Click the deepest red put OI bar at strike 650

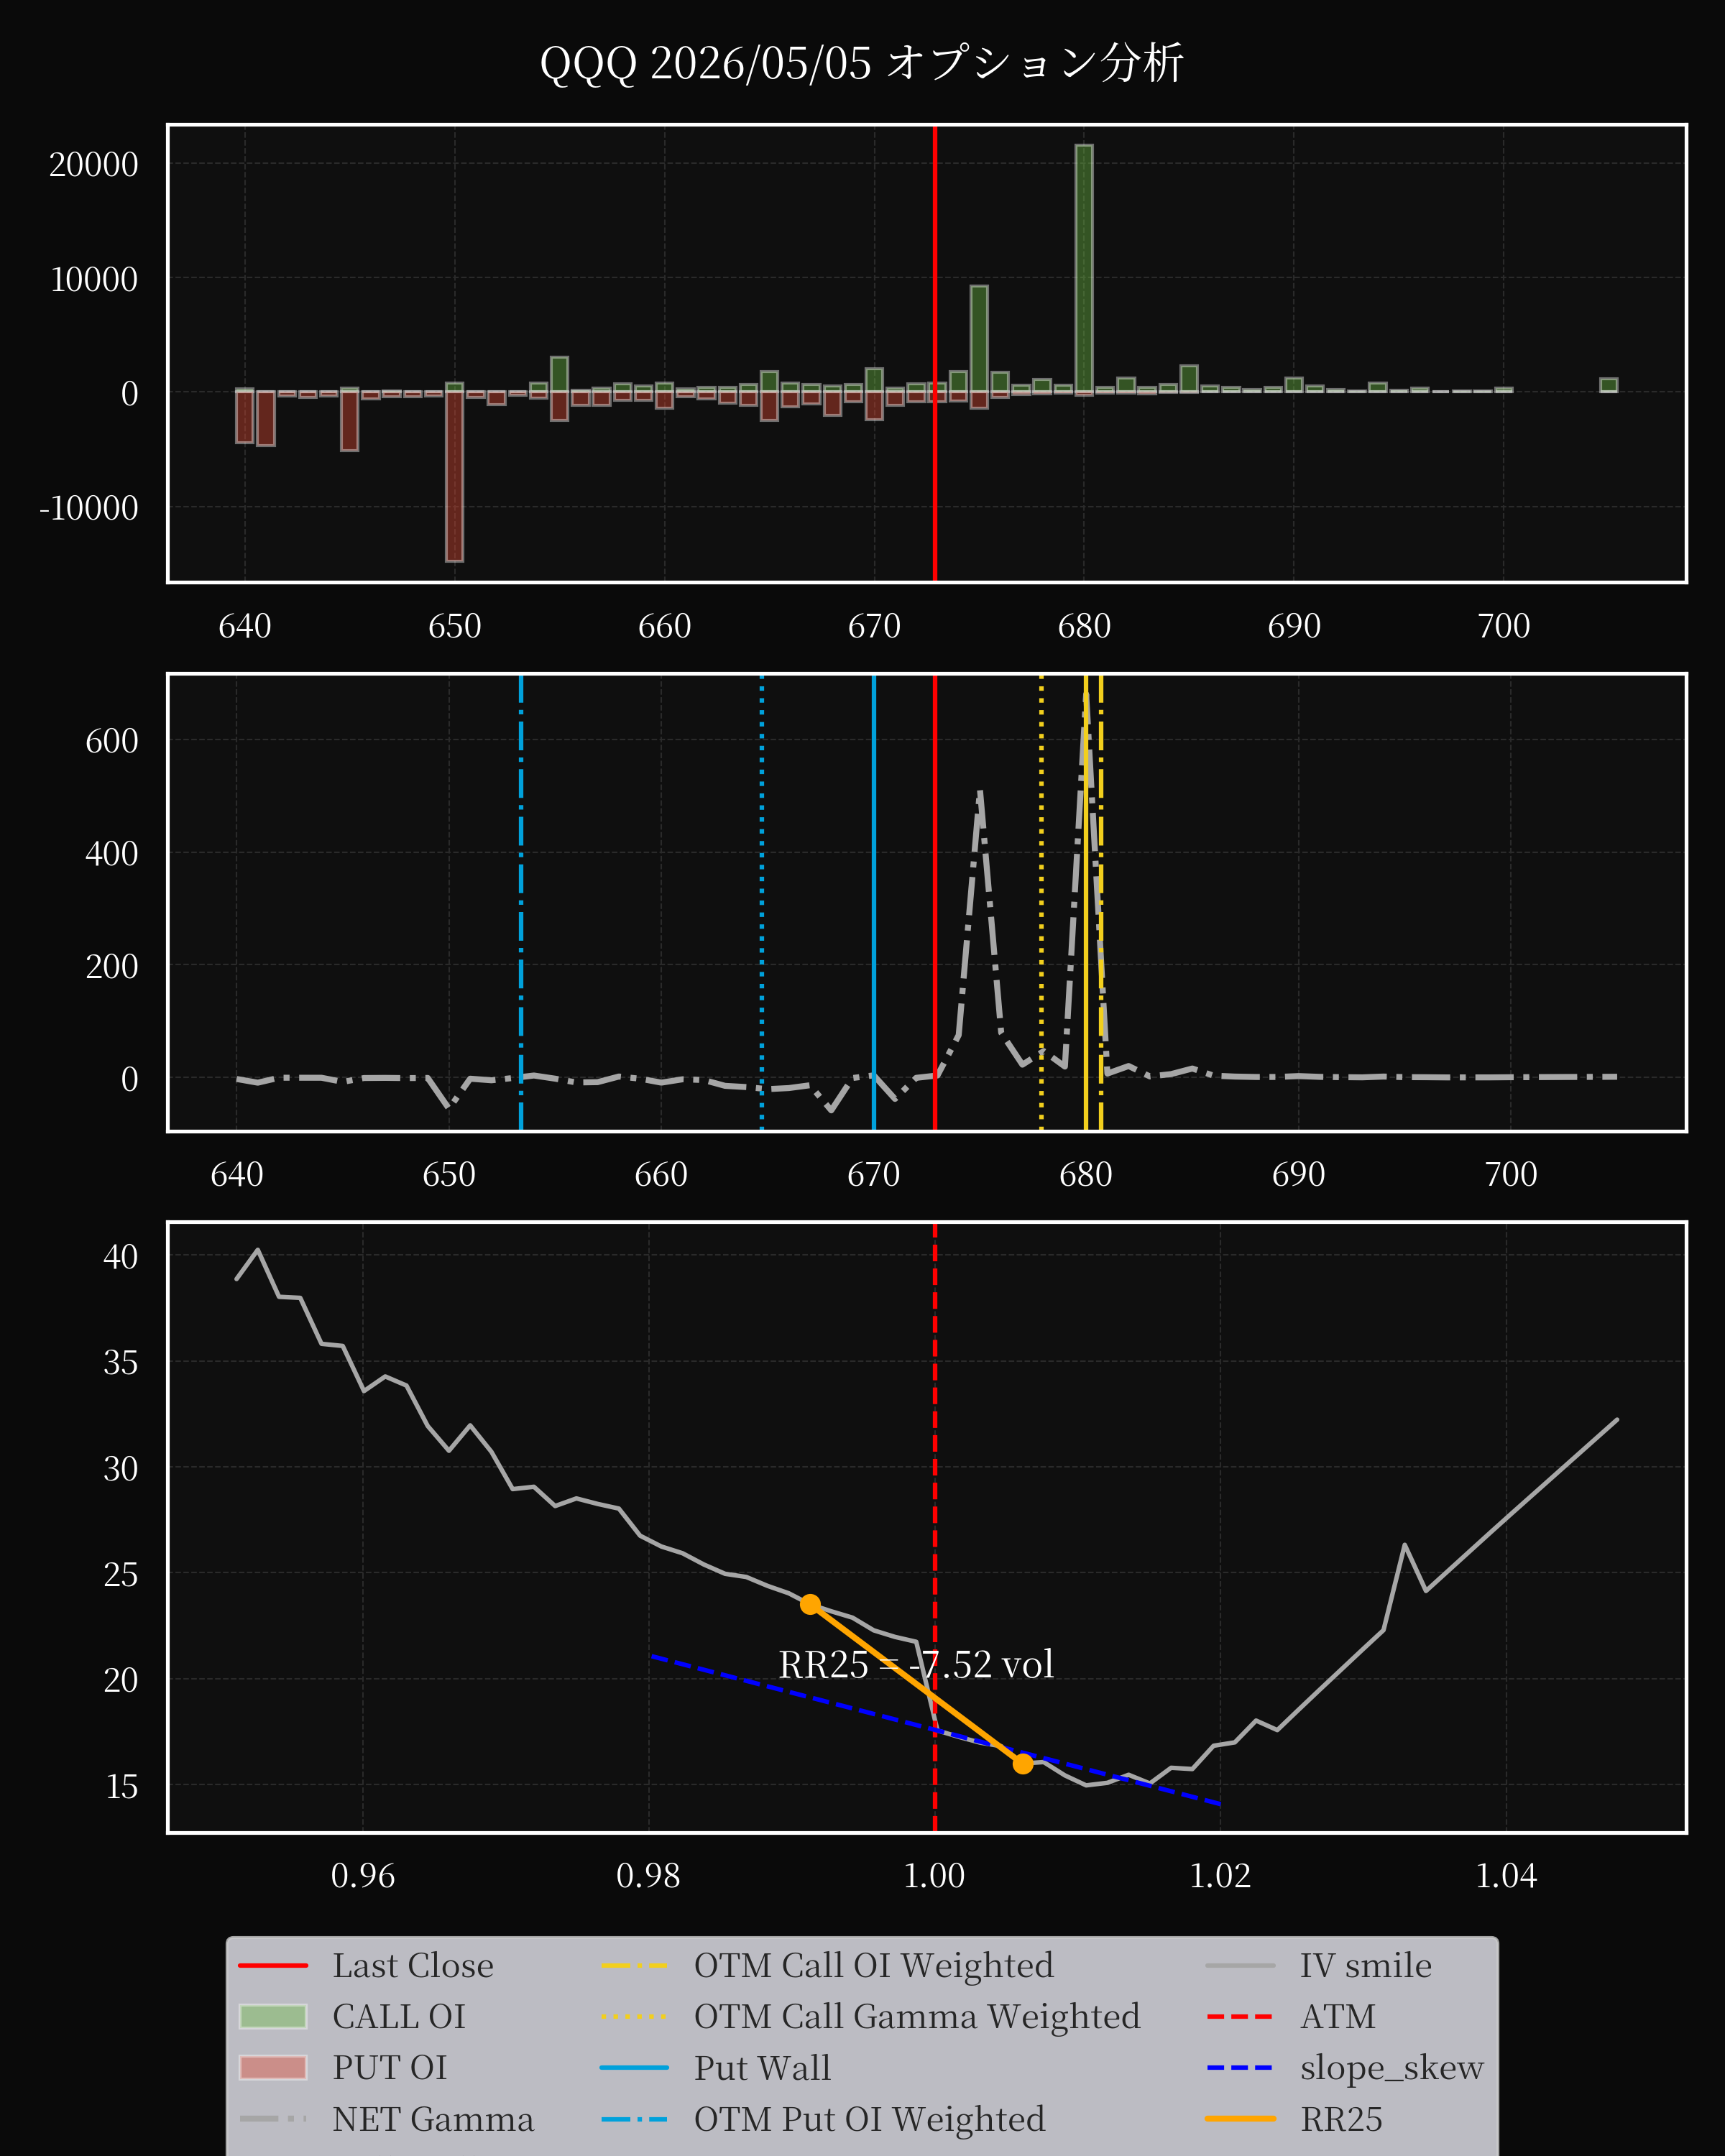(x=454, y=476)
